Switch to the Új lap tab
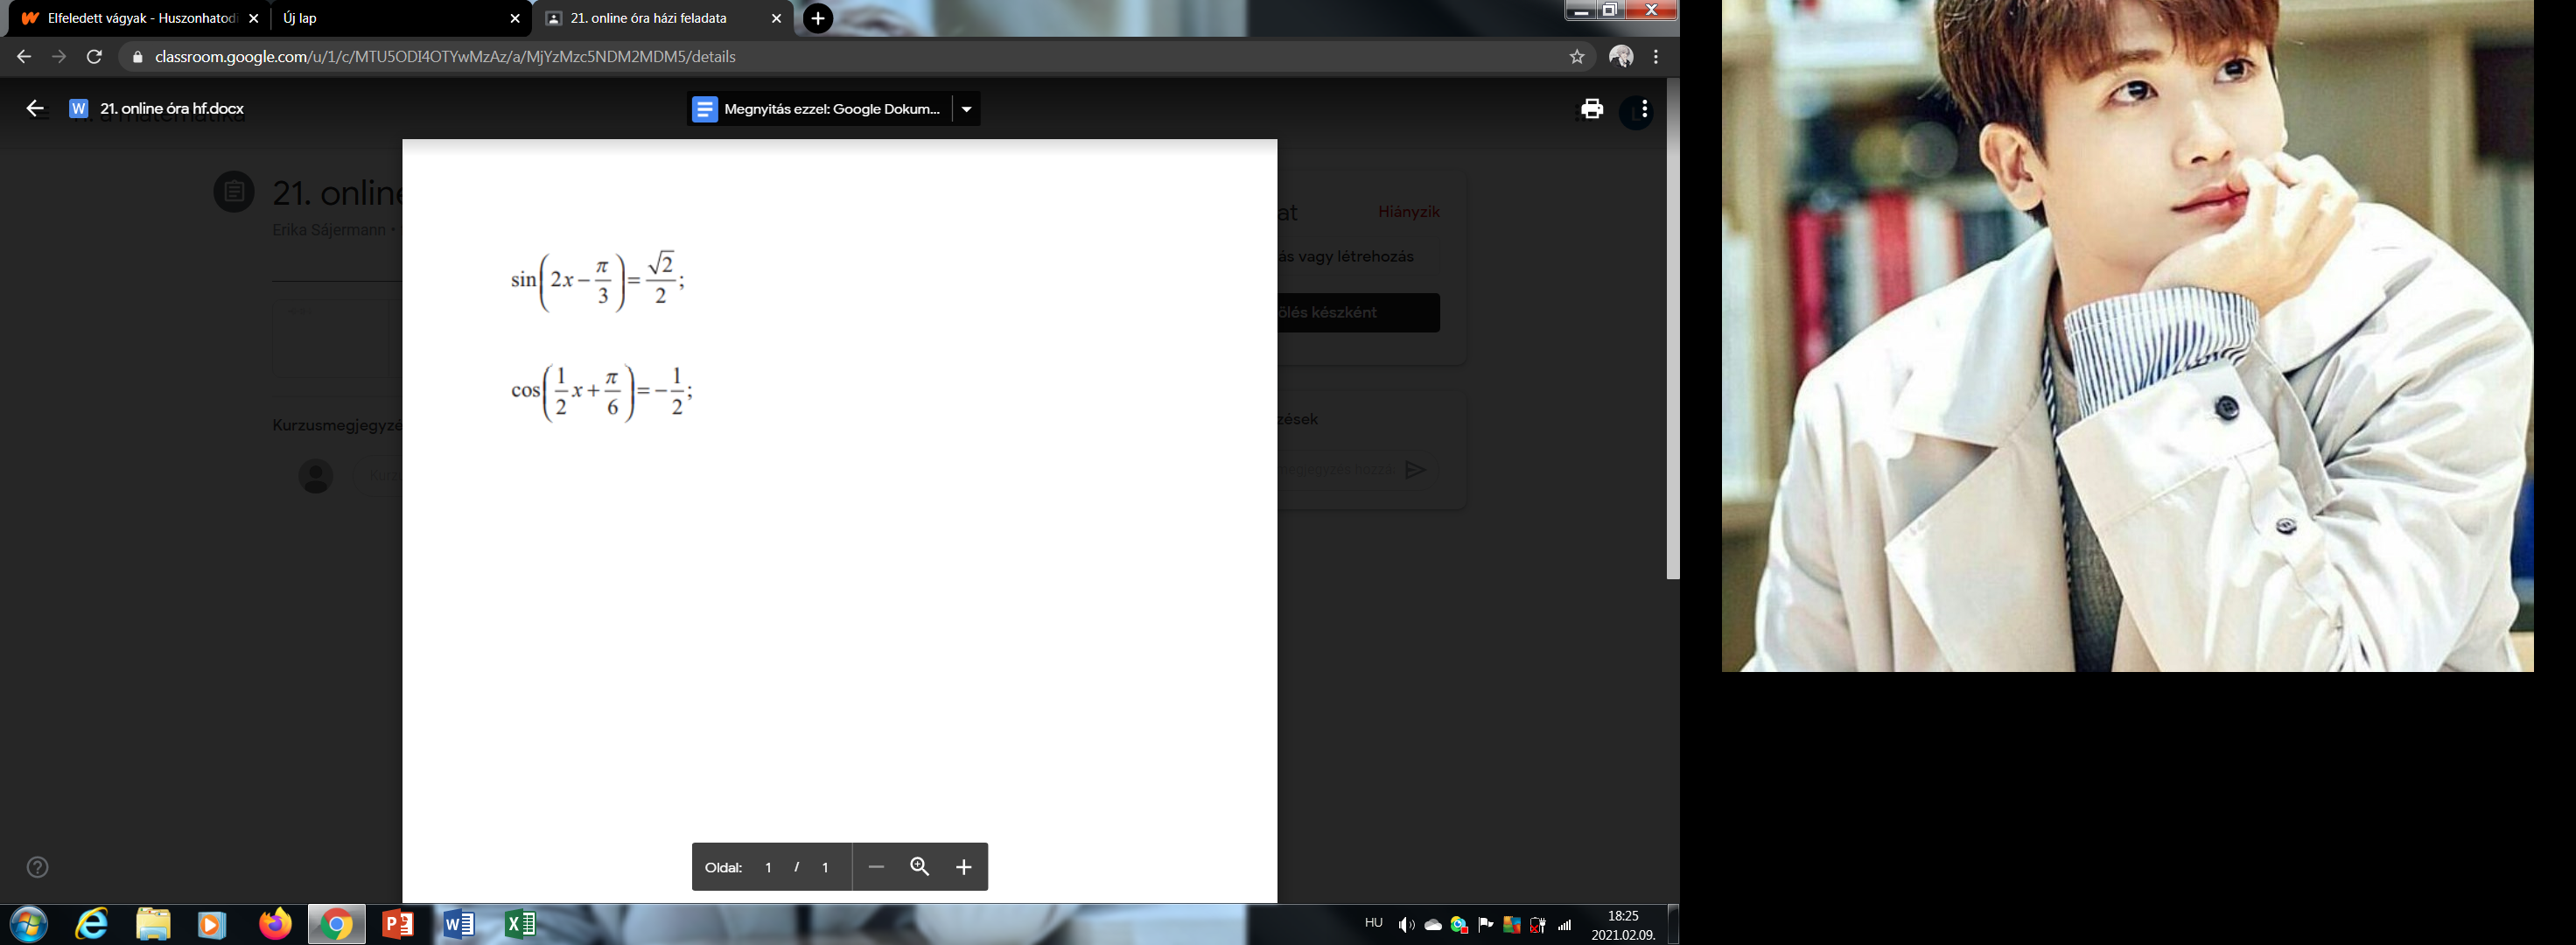 click(390, 18)
